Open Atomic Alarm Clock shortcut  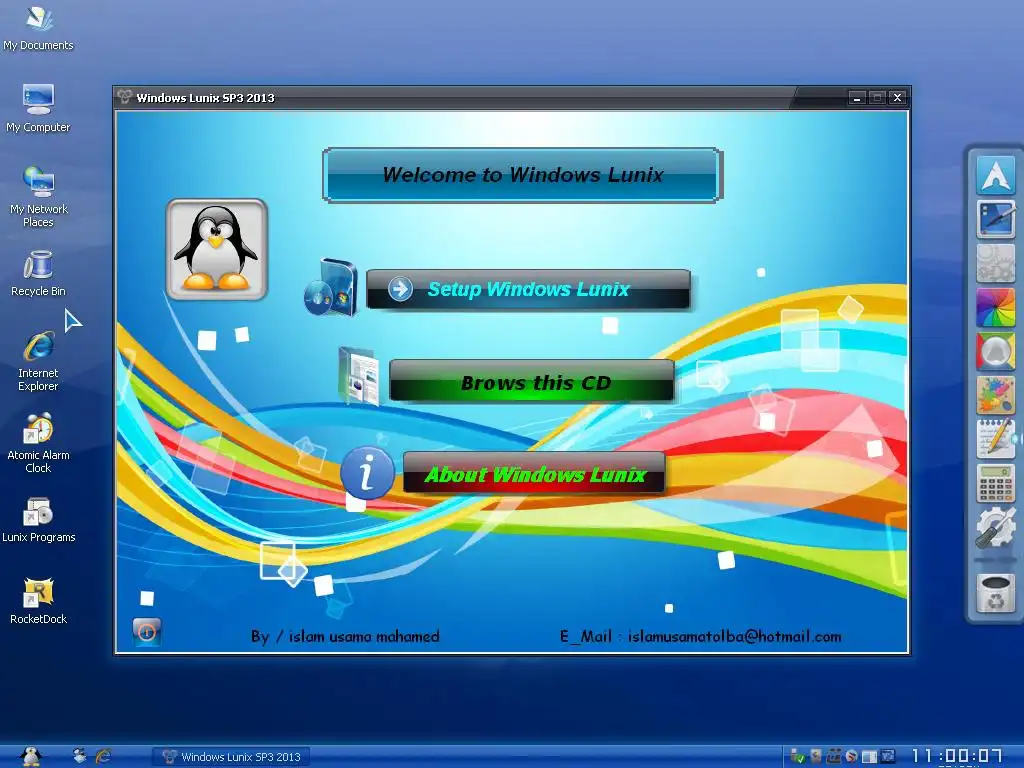39,443
